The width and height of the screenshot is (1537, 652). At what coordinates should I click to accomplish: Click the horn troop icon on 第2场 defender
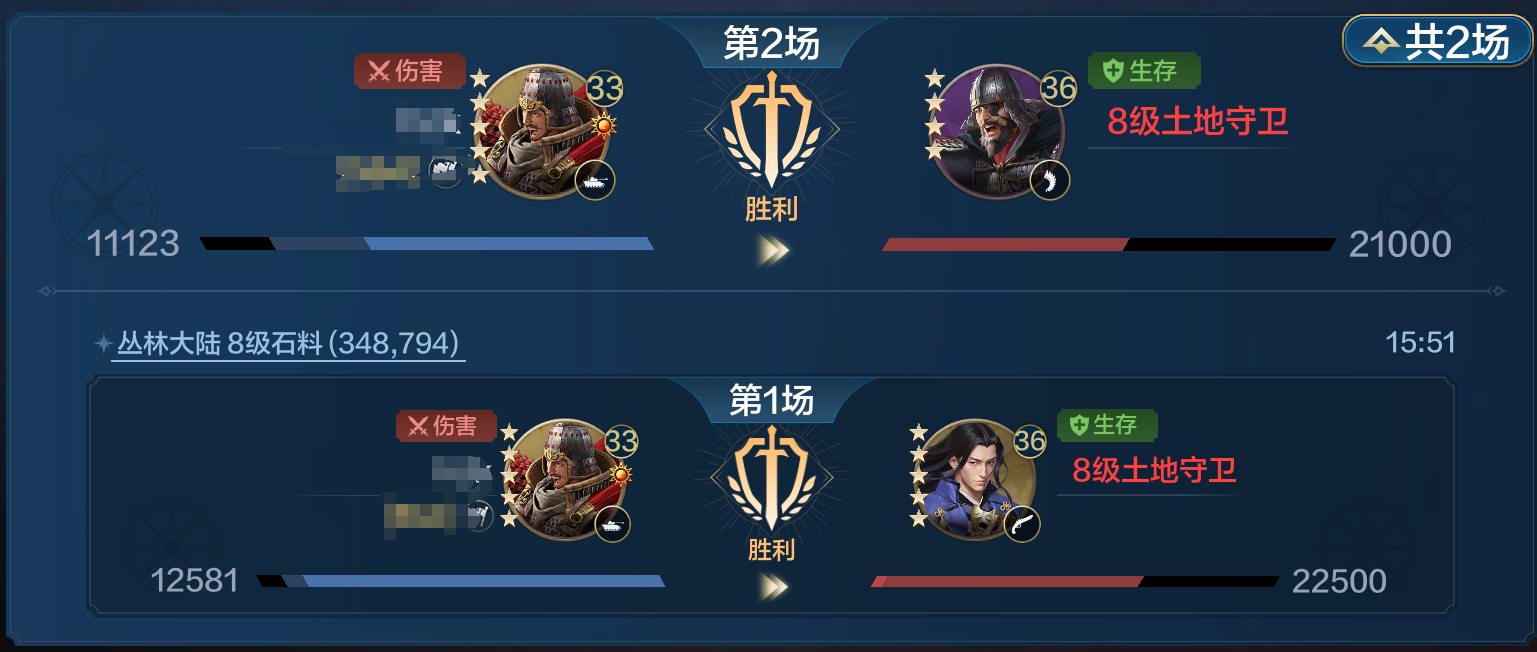tap(1050, 181)
